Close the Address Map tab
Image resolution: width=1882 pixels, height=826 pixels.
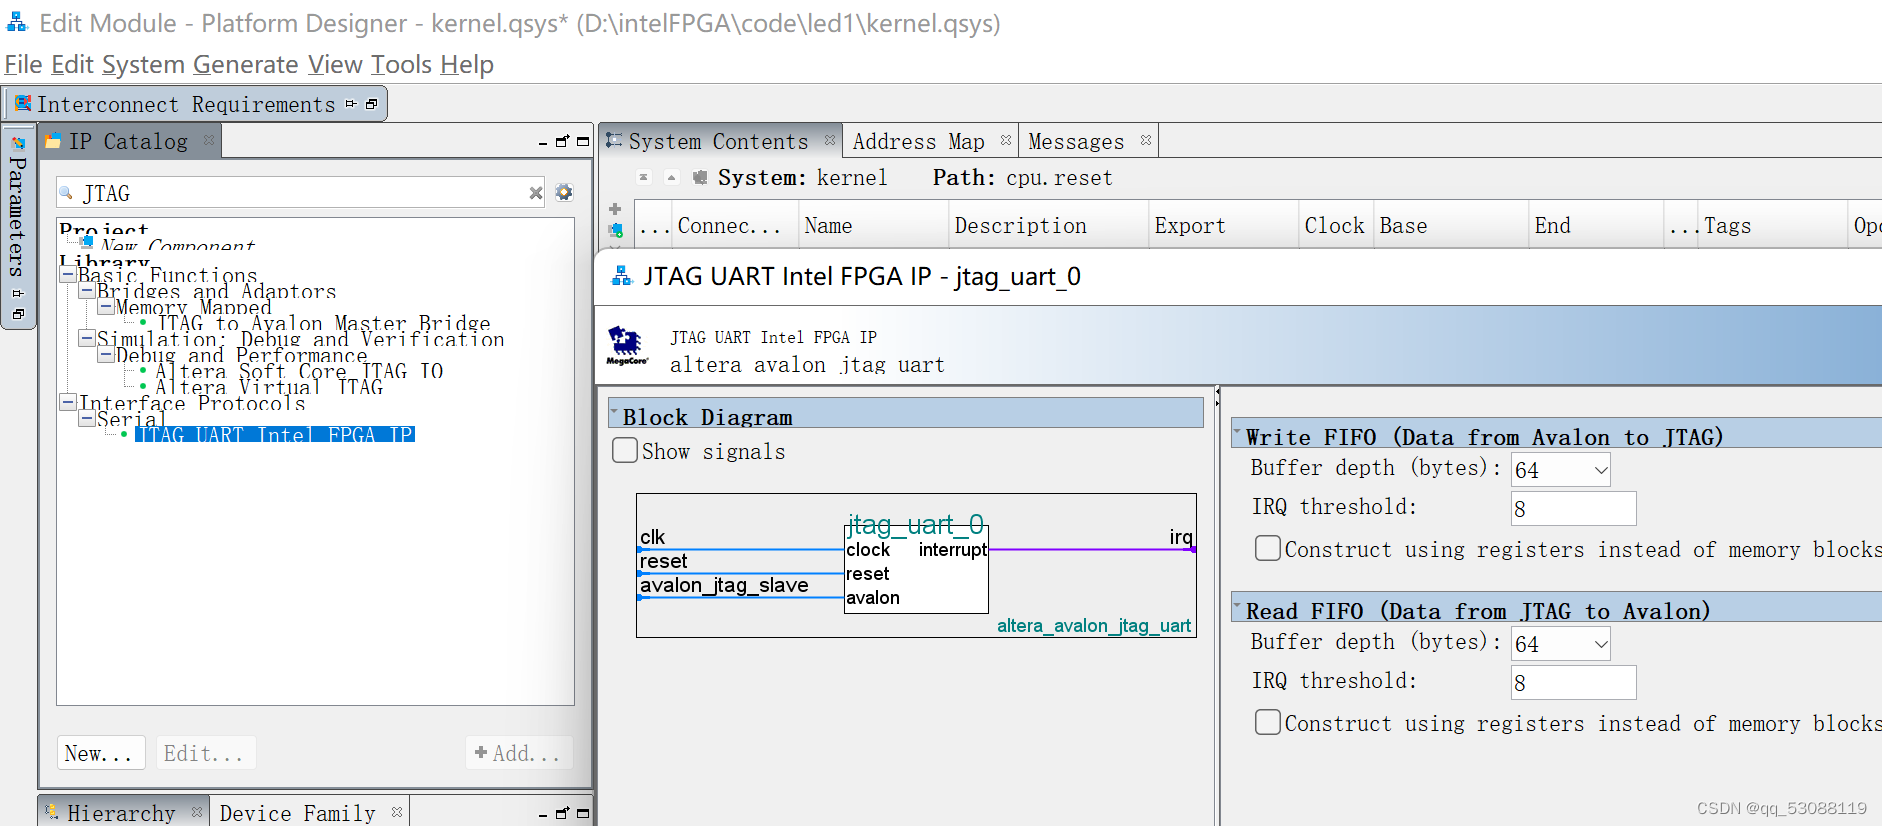pos(1006,140)
